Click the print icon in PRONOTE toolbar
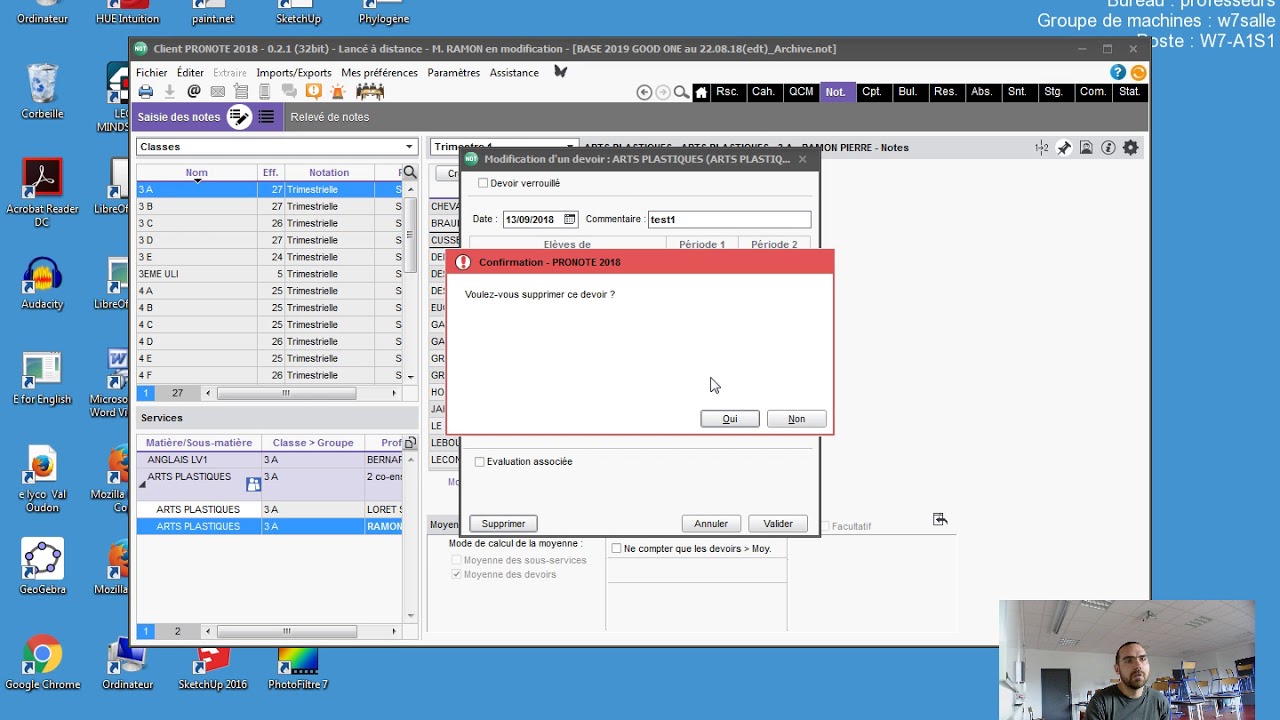Screen dimensions: 1280x720 coord(146,92)
